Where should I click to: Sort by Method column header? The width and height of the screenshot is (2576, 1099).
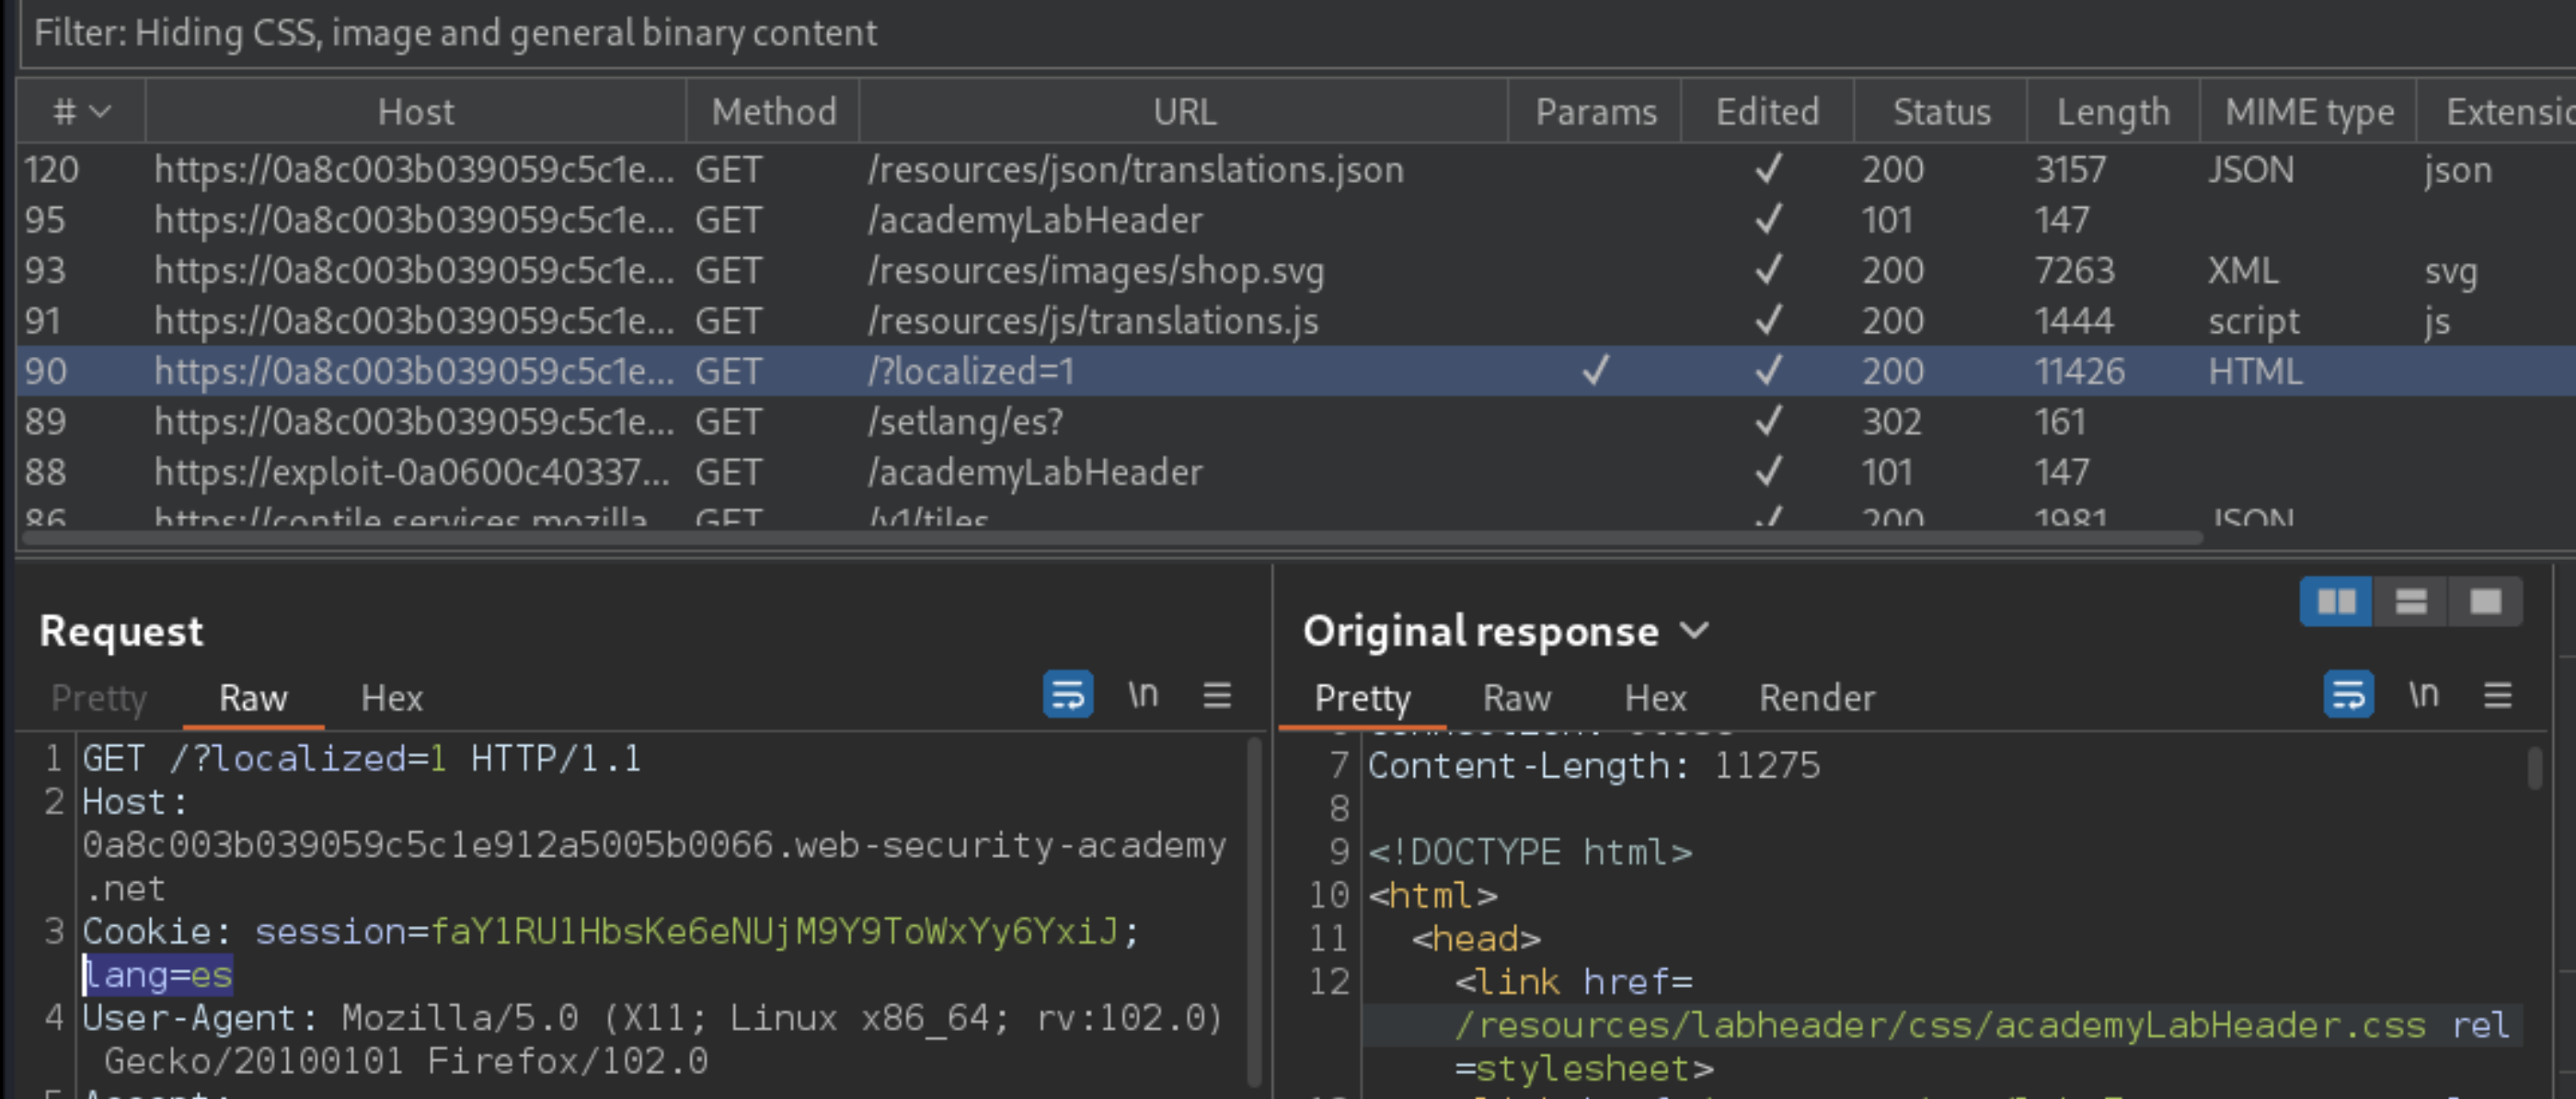click(773, 112)
